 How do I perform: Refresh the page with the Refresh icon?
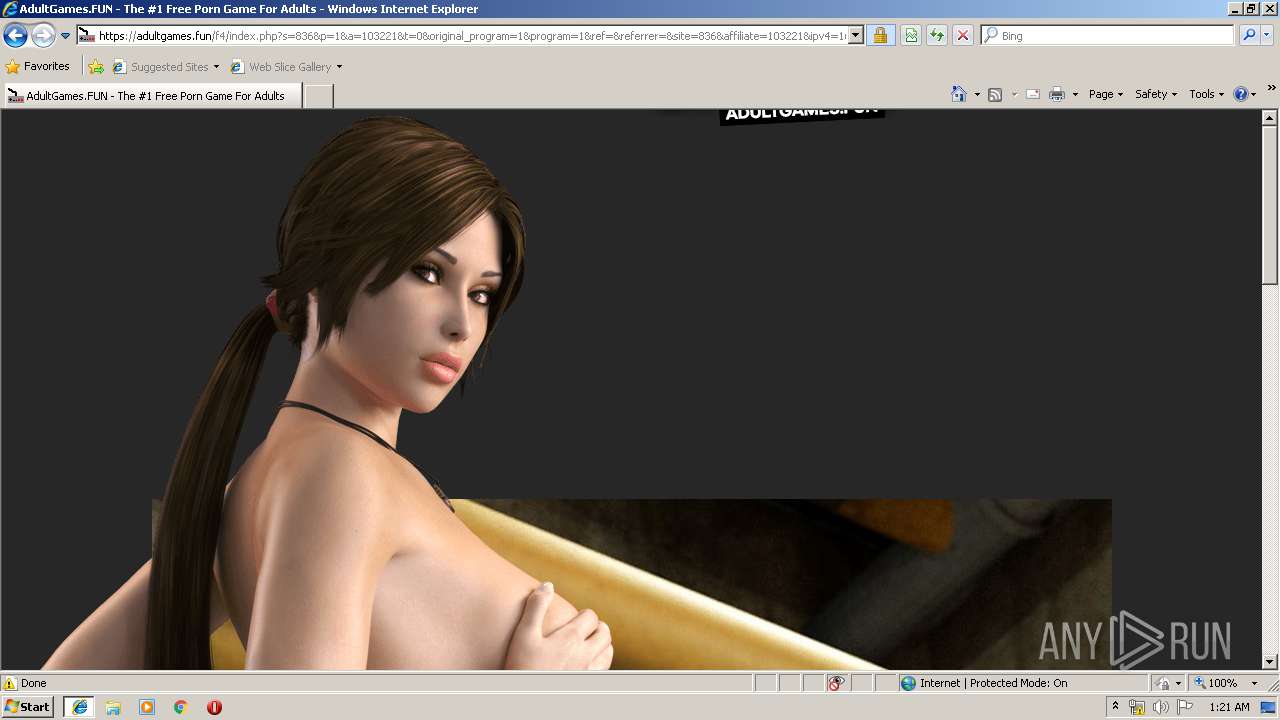coord(937,36)
